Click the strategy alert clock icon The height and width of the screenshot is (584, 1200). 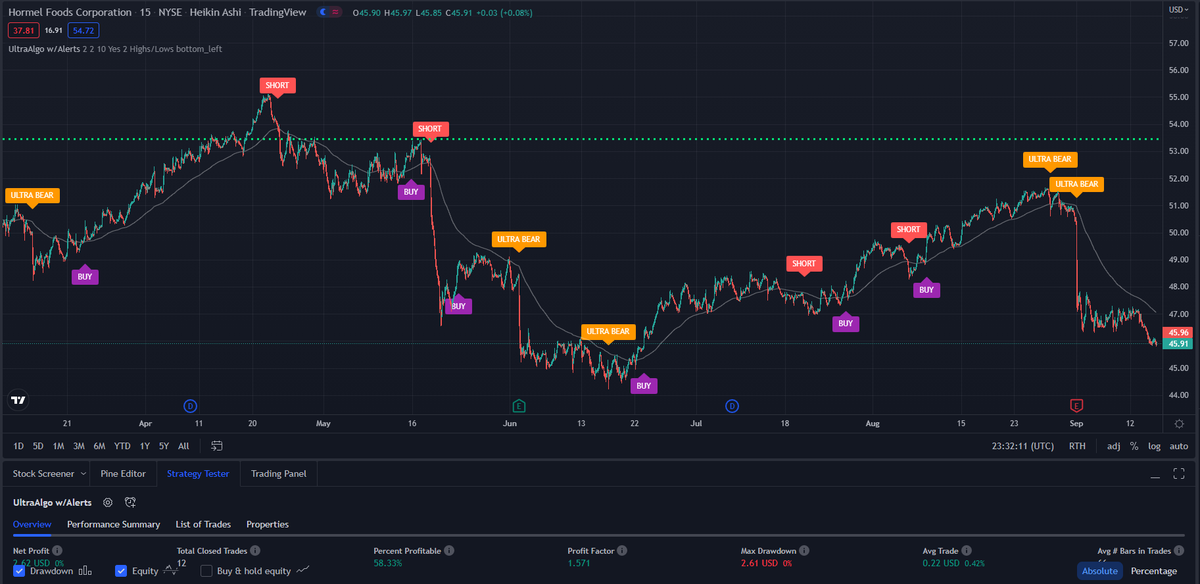click(x=130, y=502)
